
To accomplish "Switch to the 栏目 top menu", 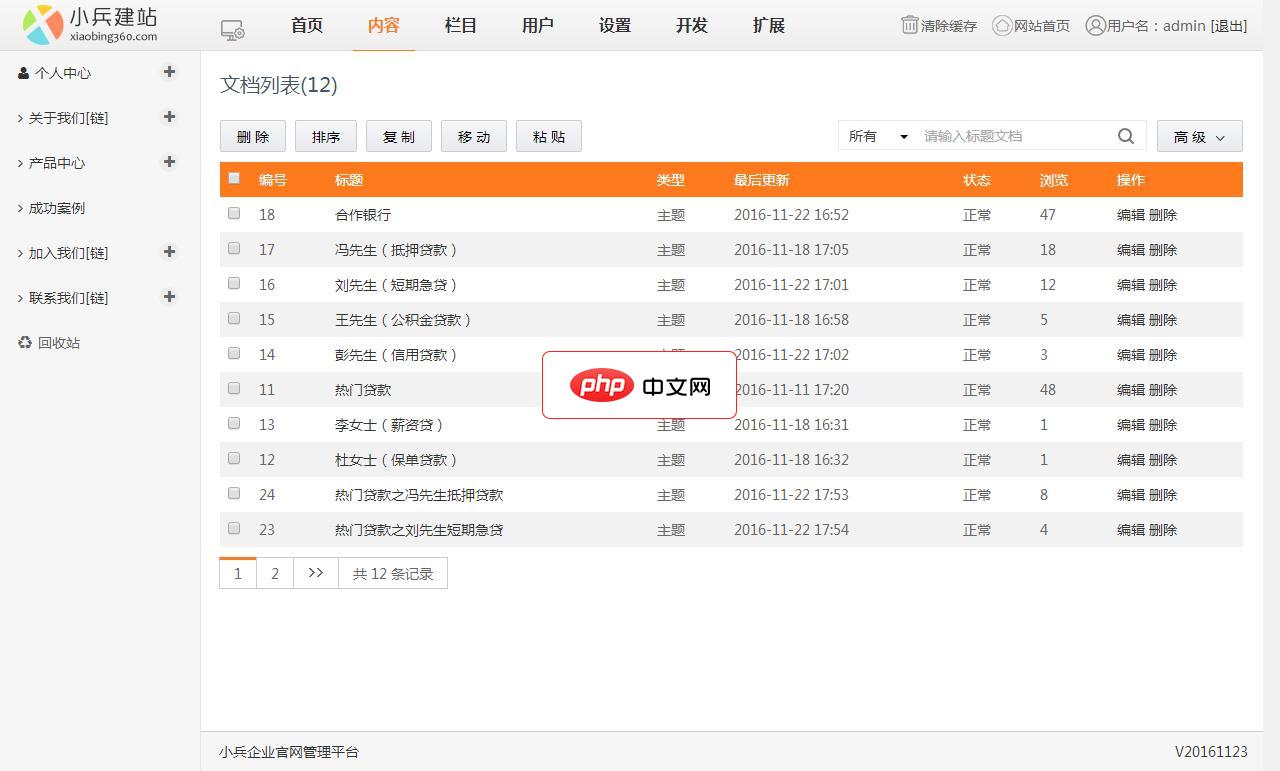I will (x=460, y=26).
